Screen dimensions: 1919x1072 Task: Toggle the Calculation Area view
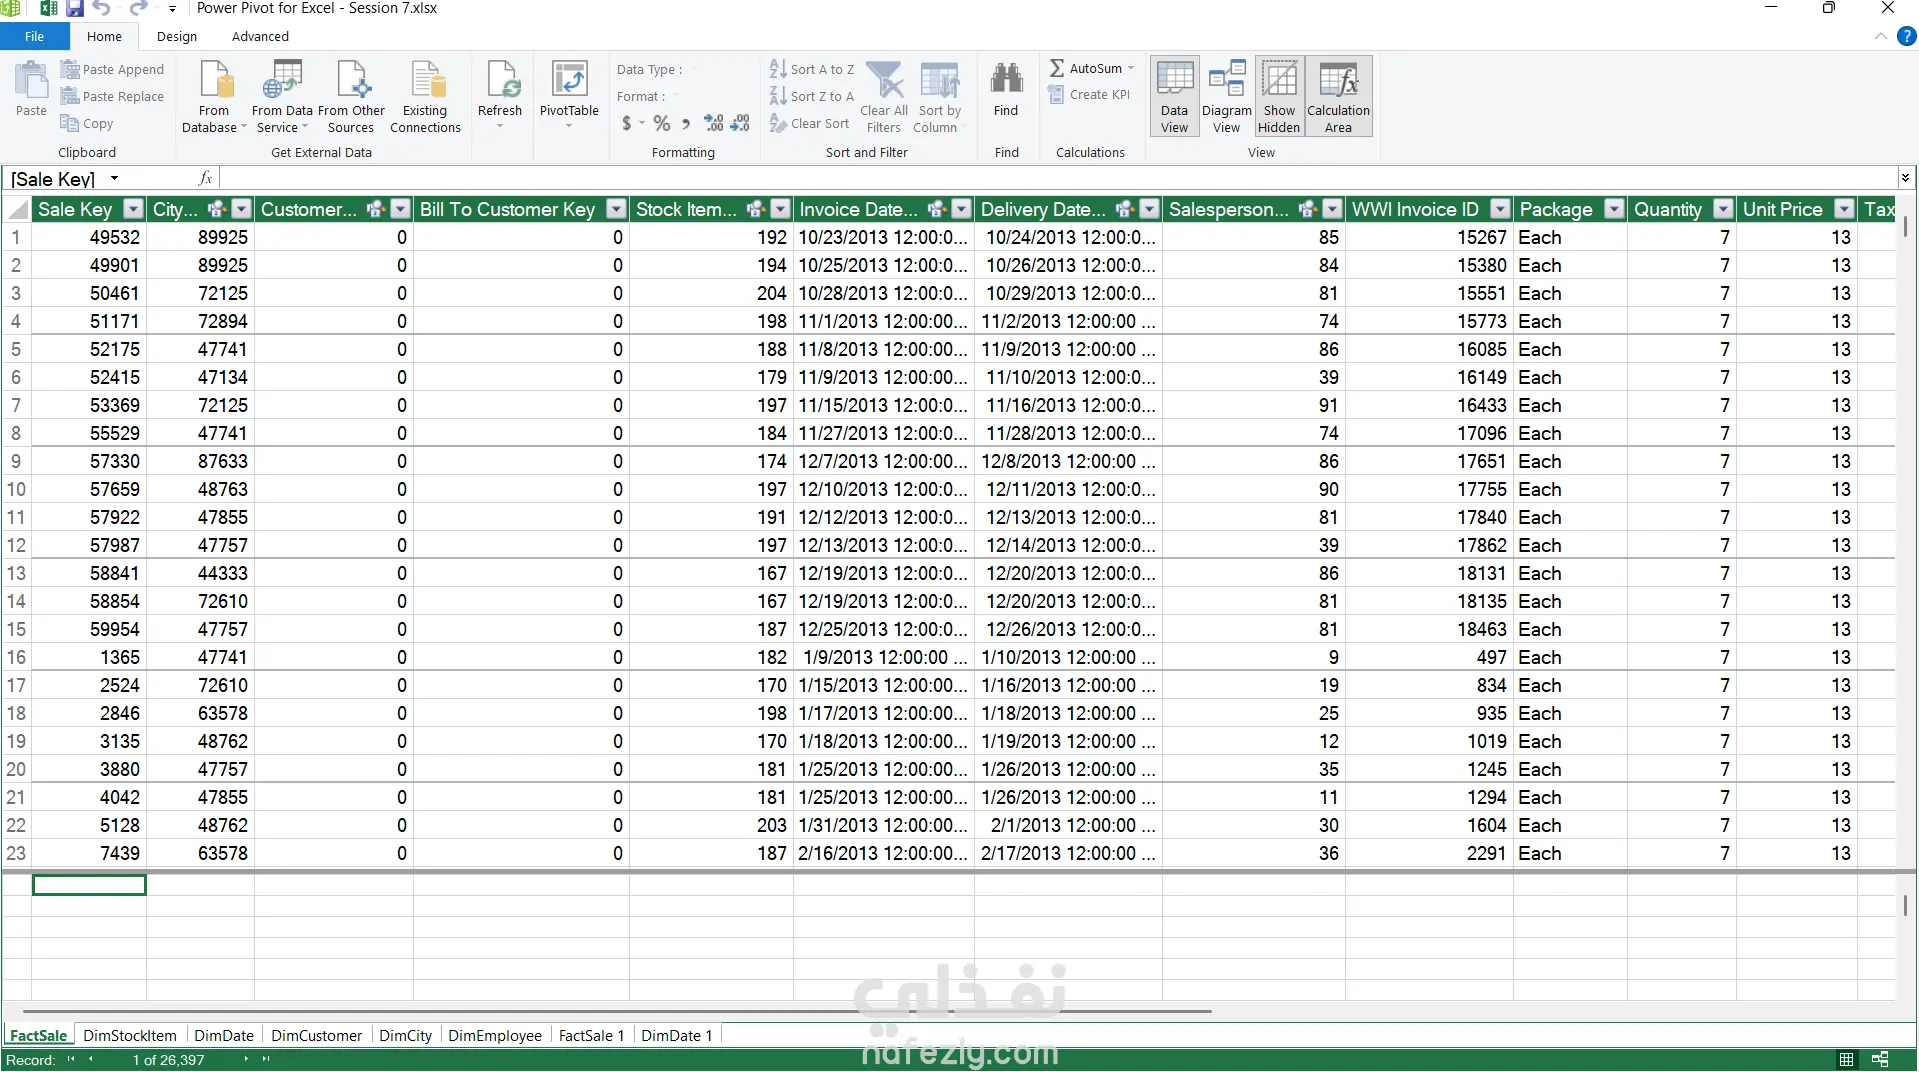[1338, 96]
